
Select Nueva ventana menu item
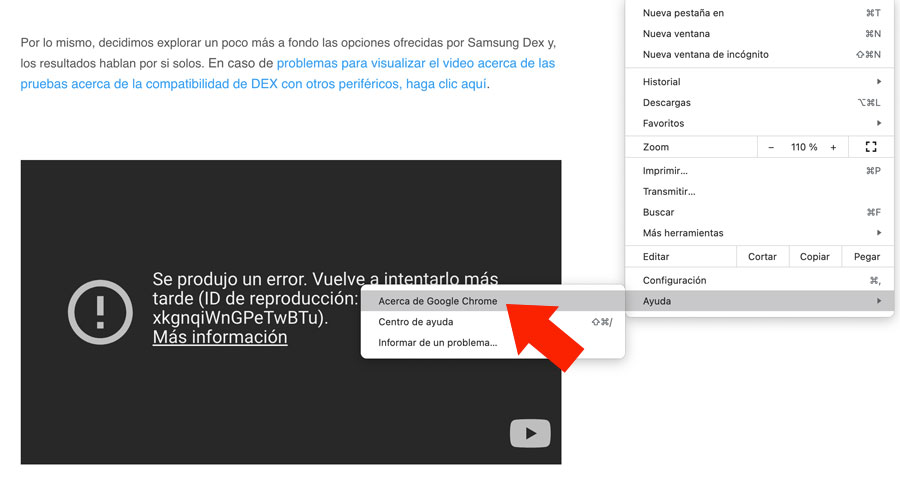click(x=759, y=33)
